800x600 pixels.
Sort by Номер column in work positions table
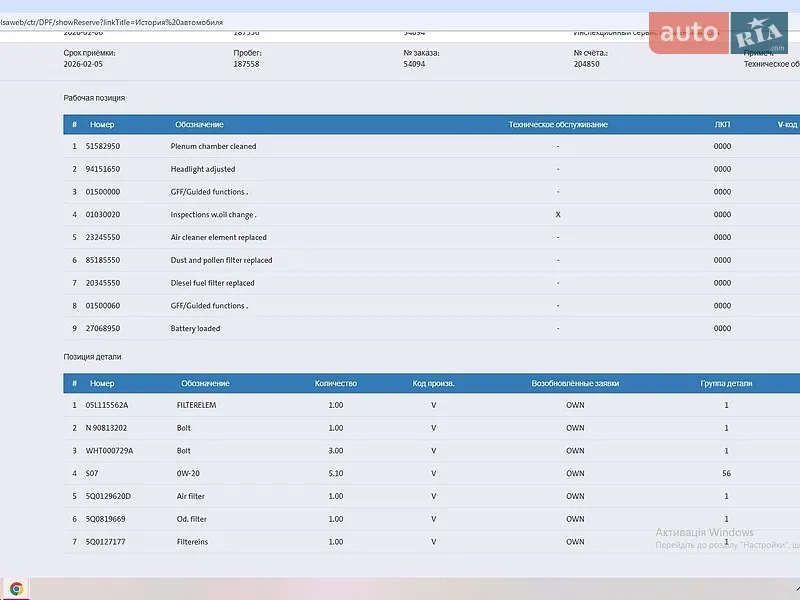coord(102,124)
